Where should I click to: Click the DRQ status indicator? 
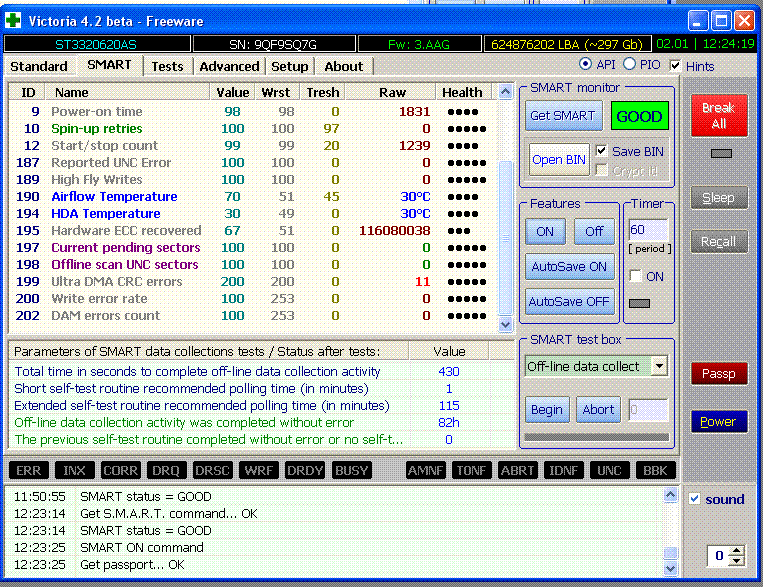pyautogui.click(x=166, y=471)
